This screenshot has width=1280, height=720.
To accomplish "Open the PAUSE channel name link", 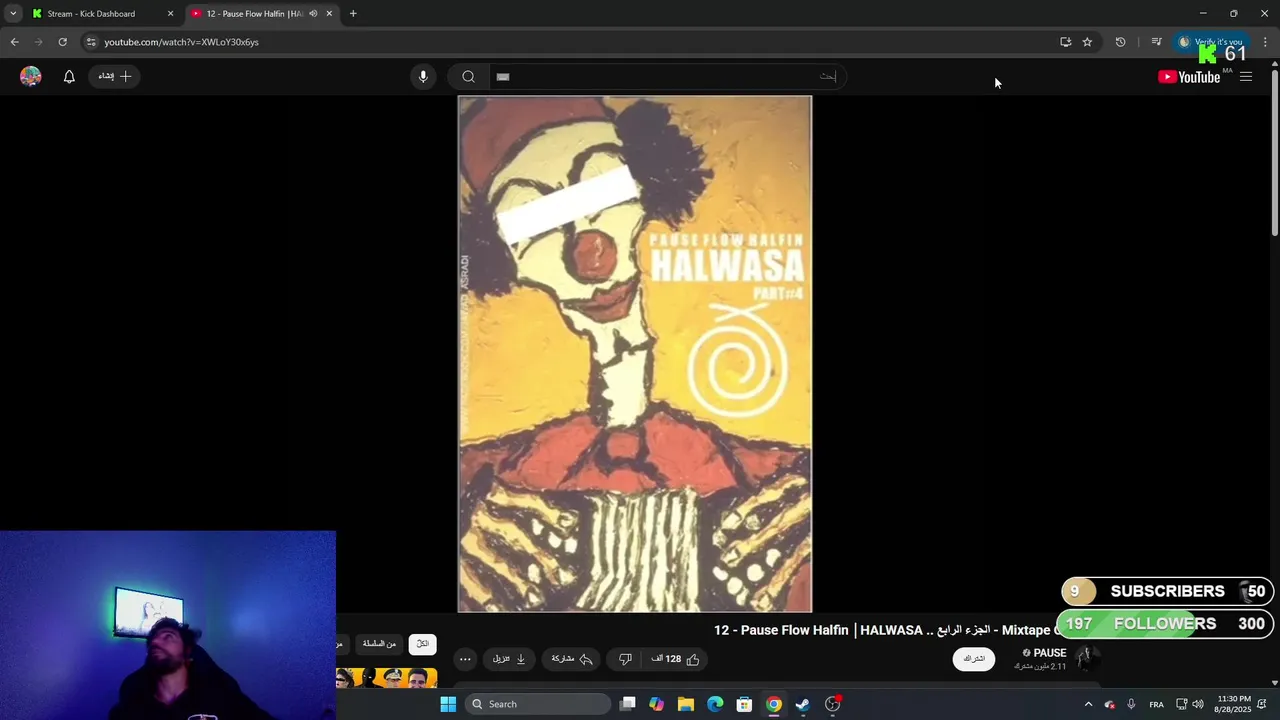I will (1050, 653).
